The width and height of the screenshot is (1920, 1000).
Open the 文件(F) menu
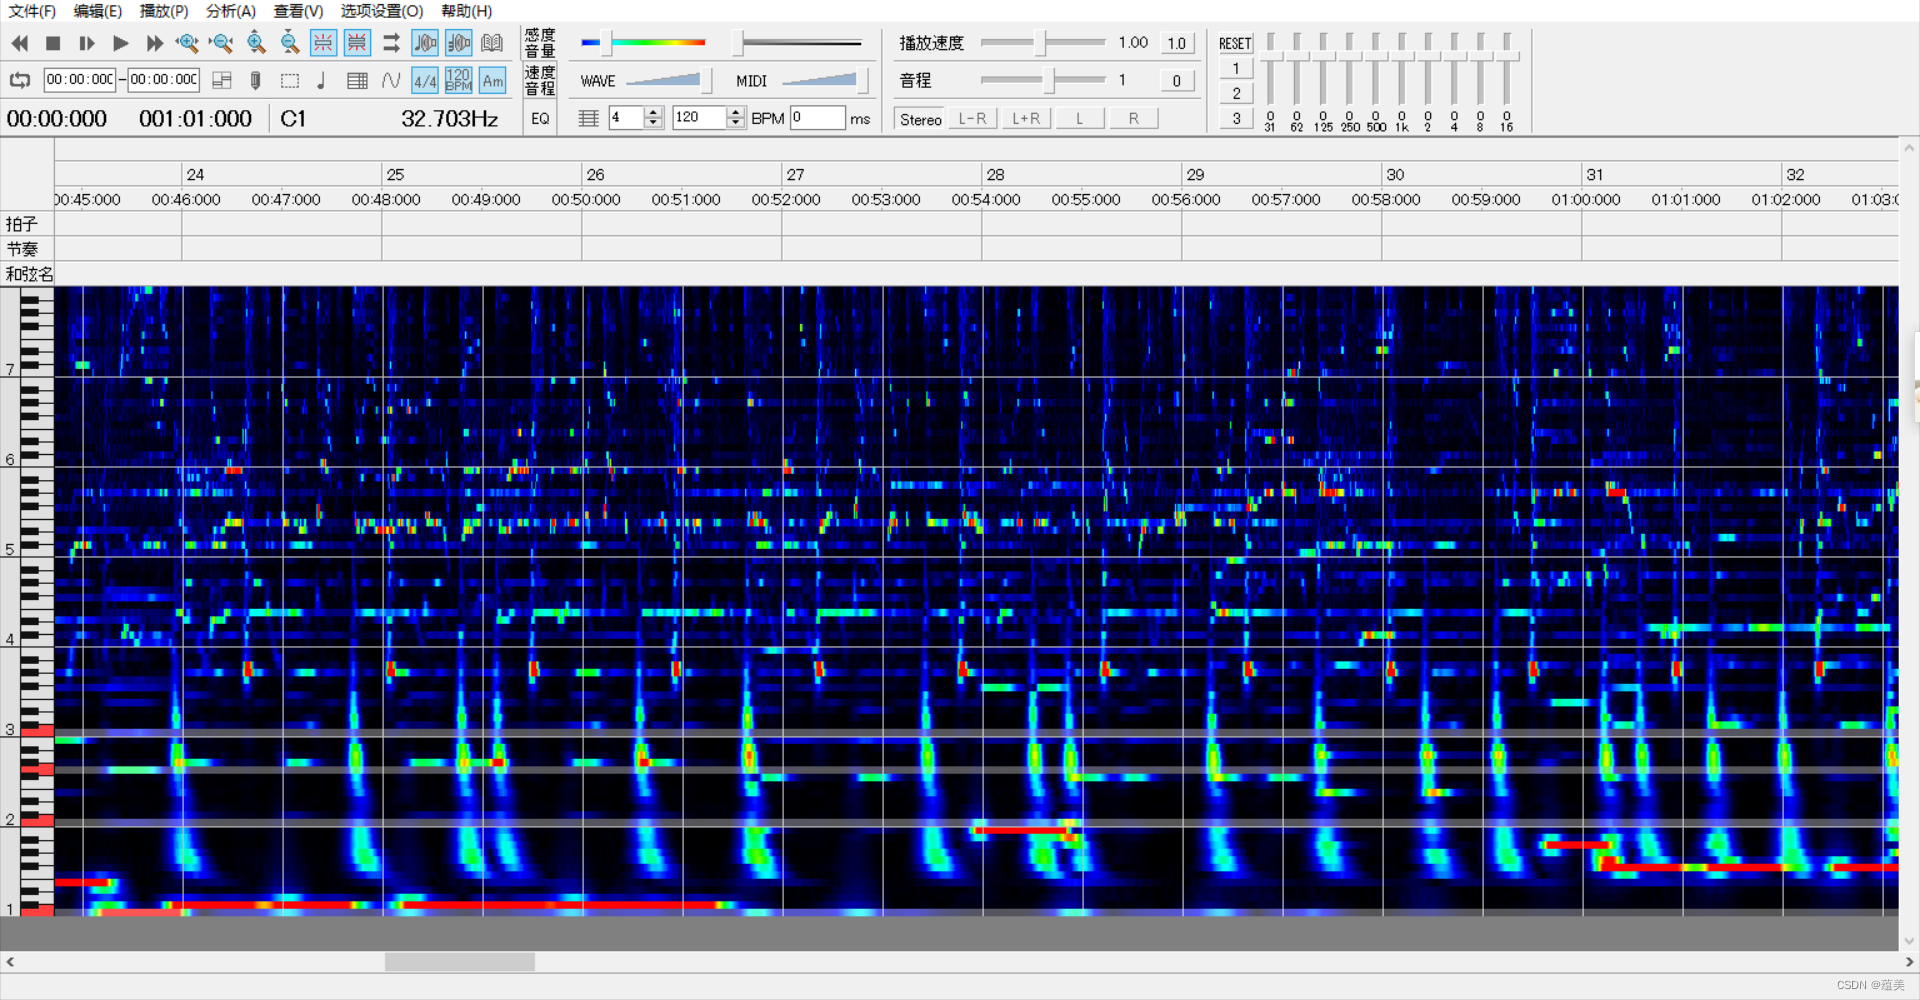click(x=33, y=11)
